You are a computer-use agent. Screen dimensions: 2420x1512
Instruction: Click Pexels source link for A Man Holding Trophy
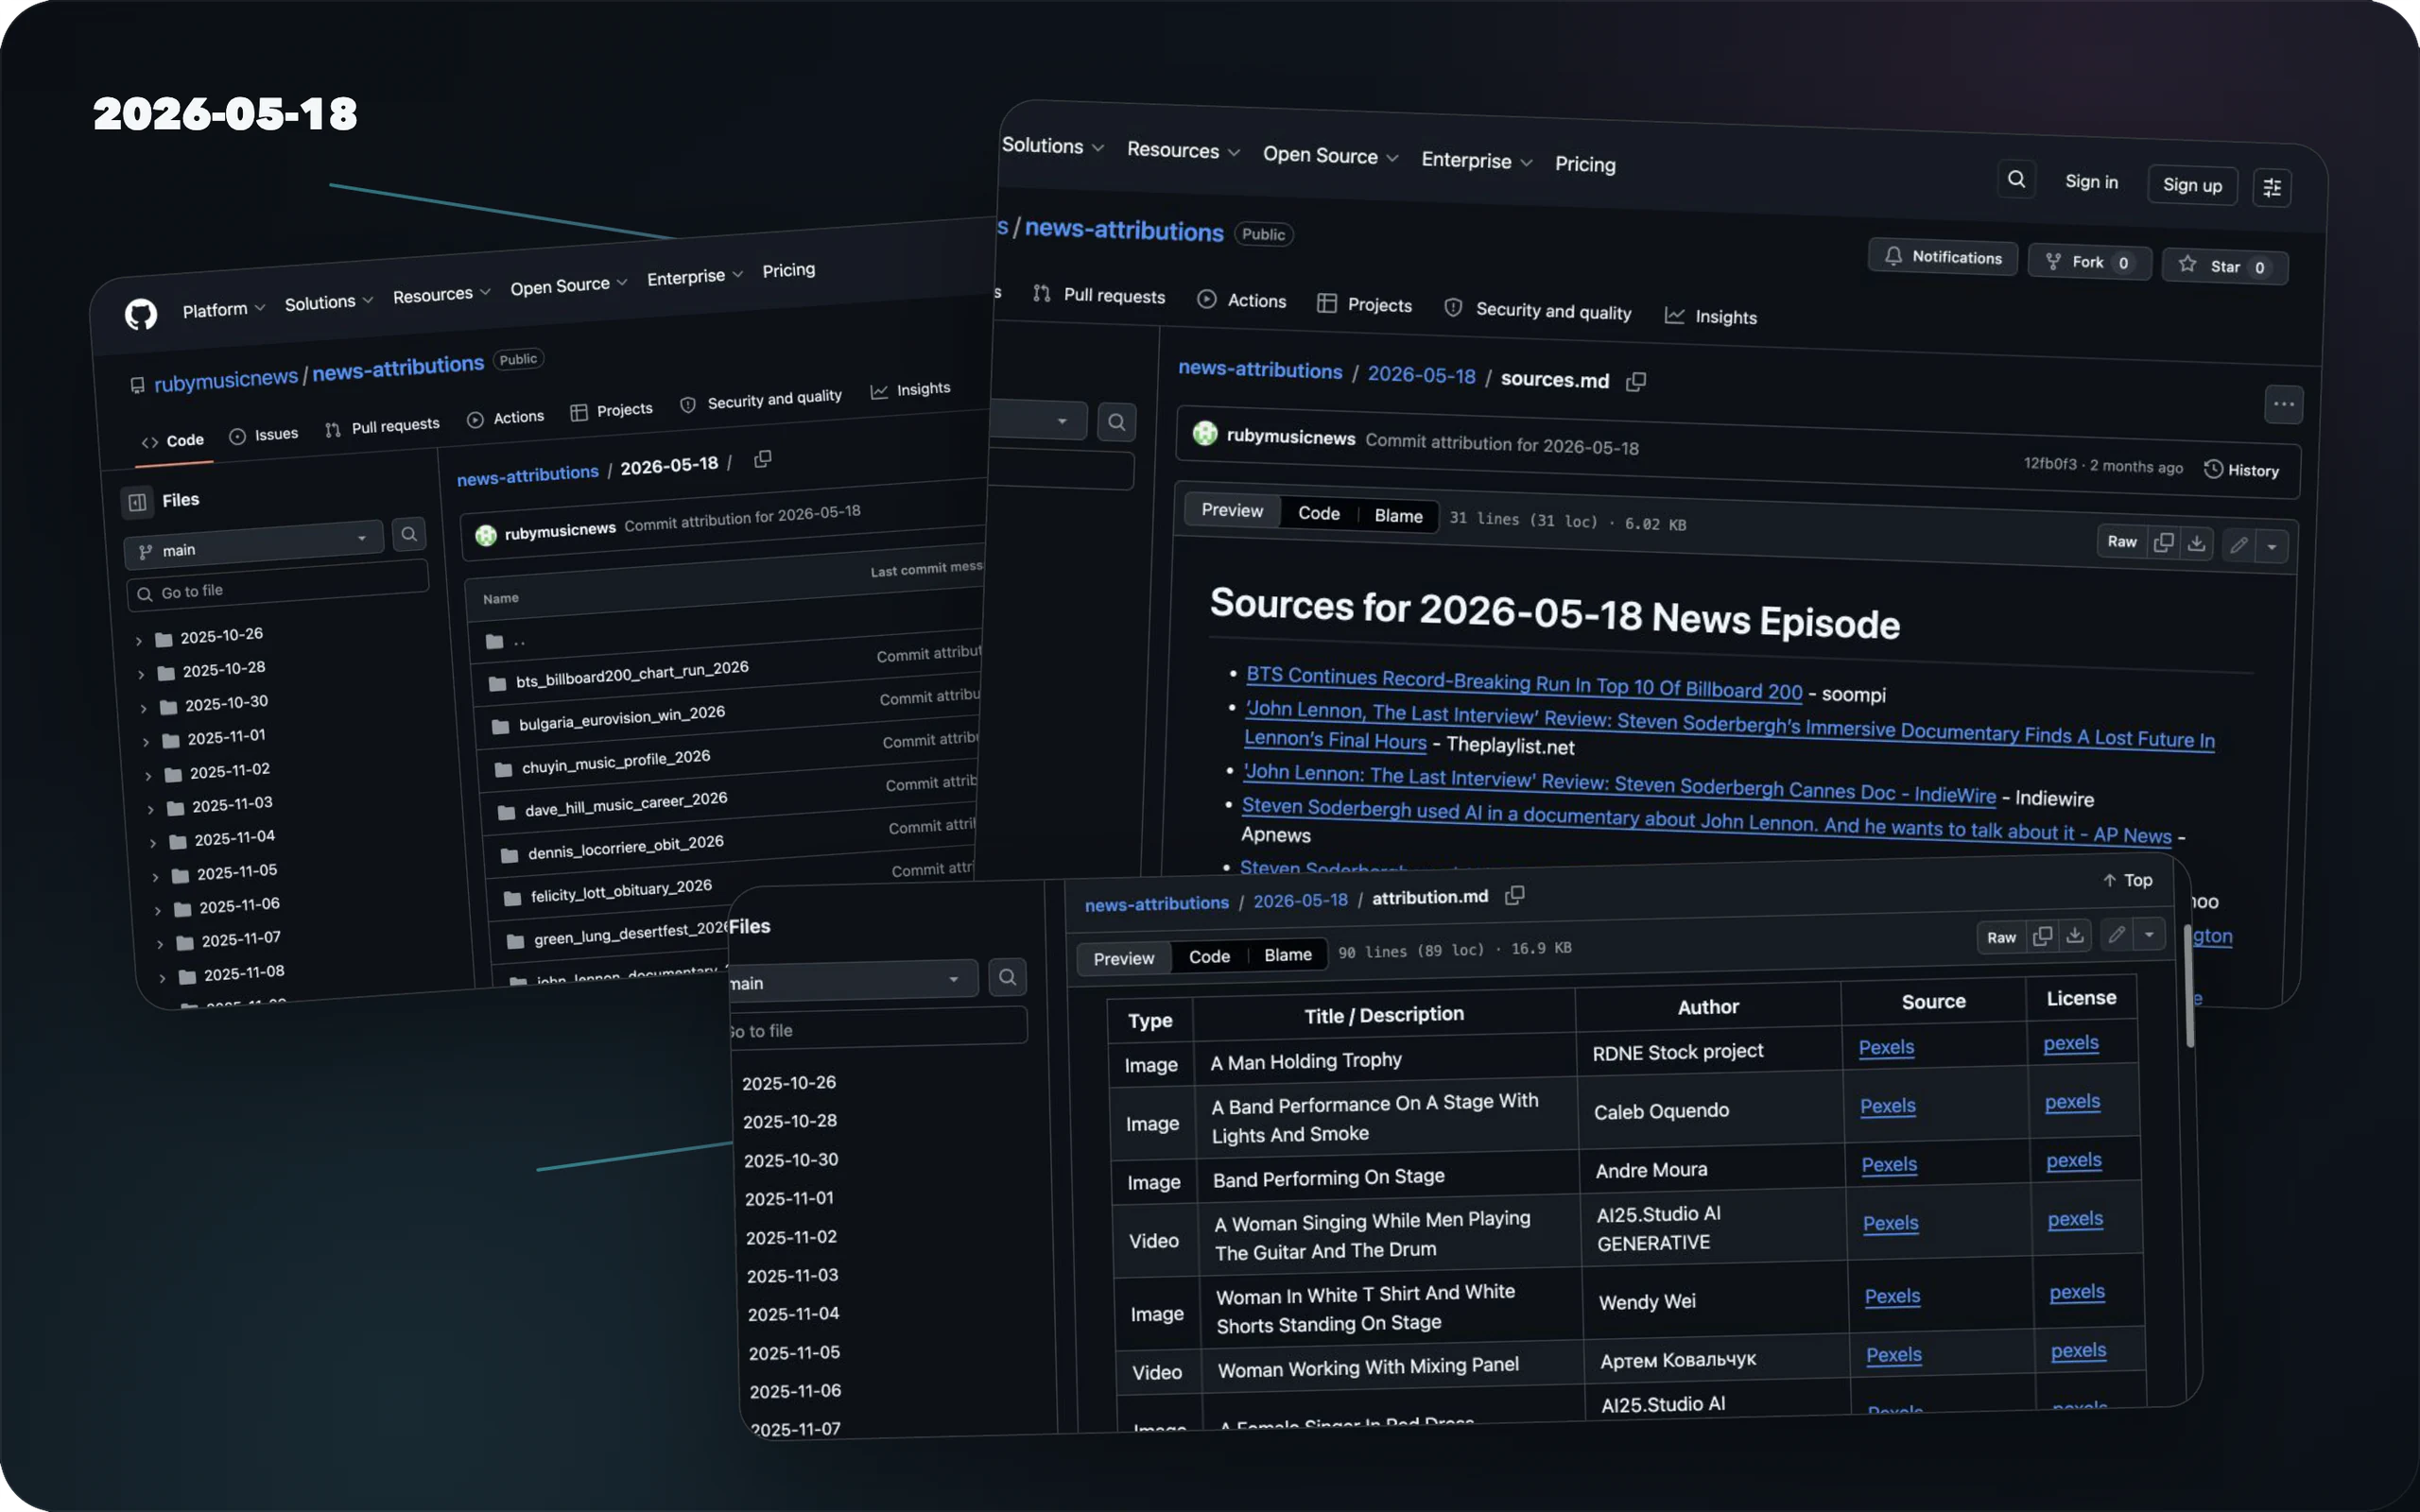point(1885,1047)
